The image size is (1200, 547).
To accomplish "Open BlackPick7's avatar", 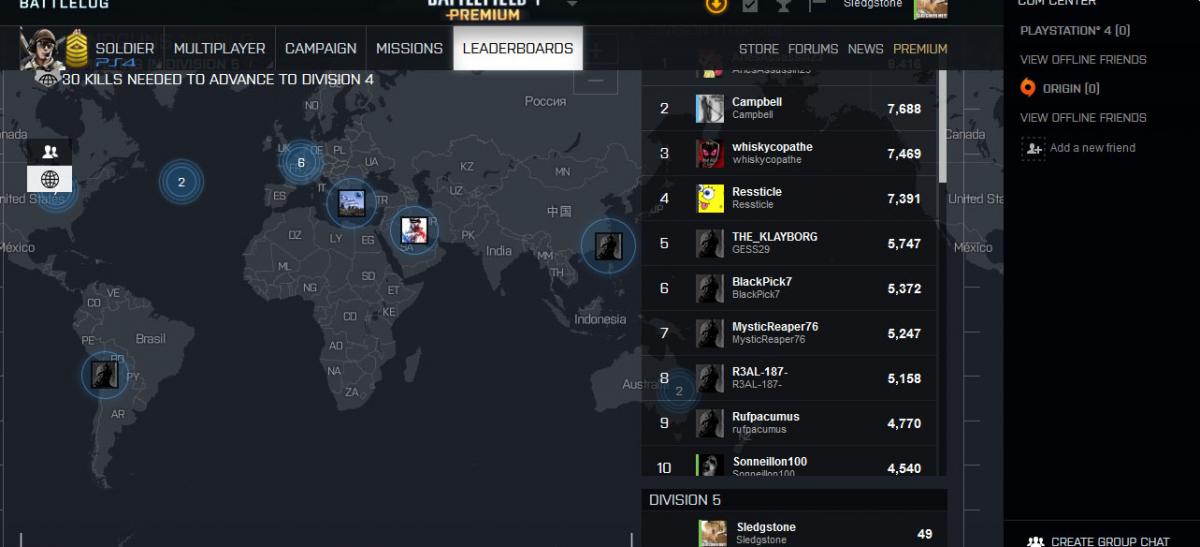I will click(710, 288).
